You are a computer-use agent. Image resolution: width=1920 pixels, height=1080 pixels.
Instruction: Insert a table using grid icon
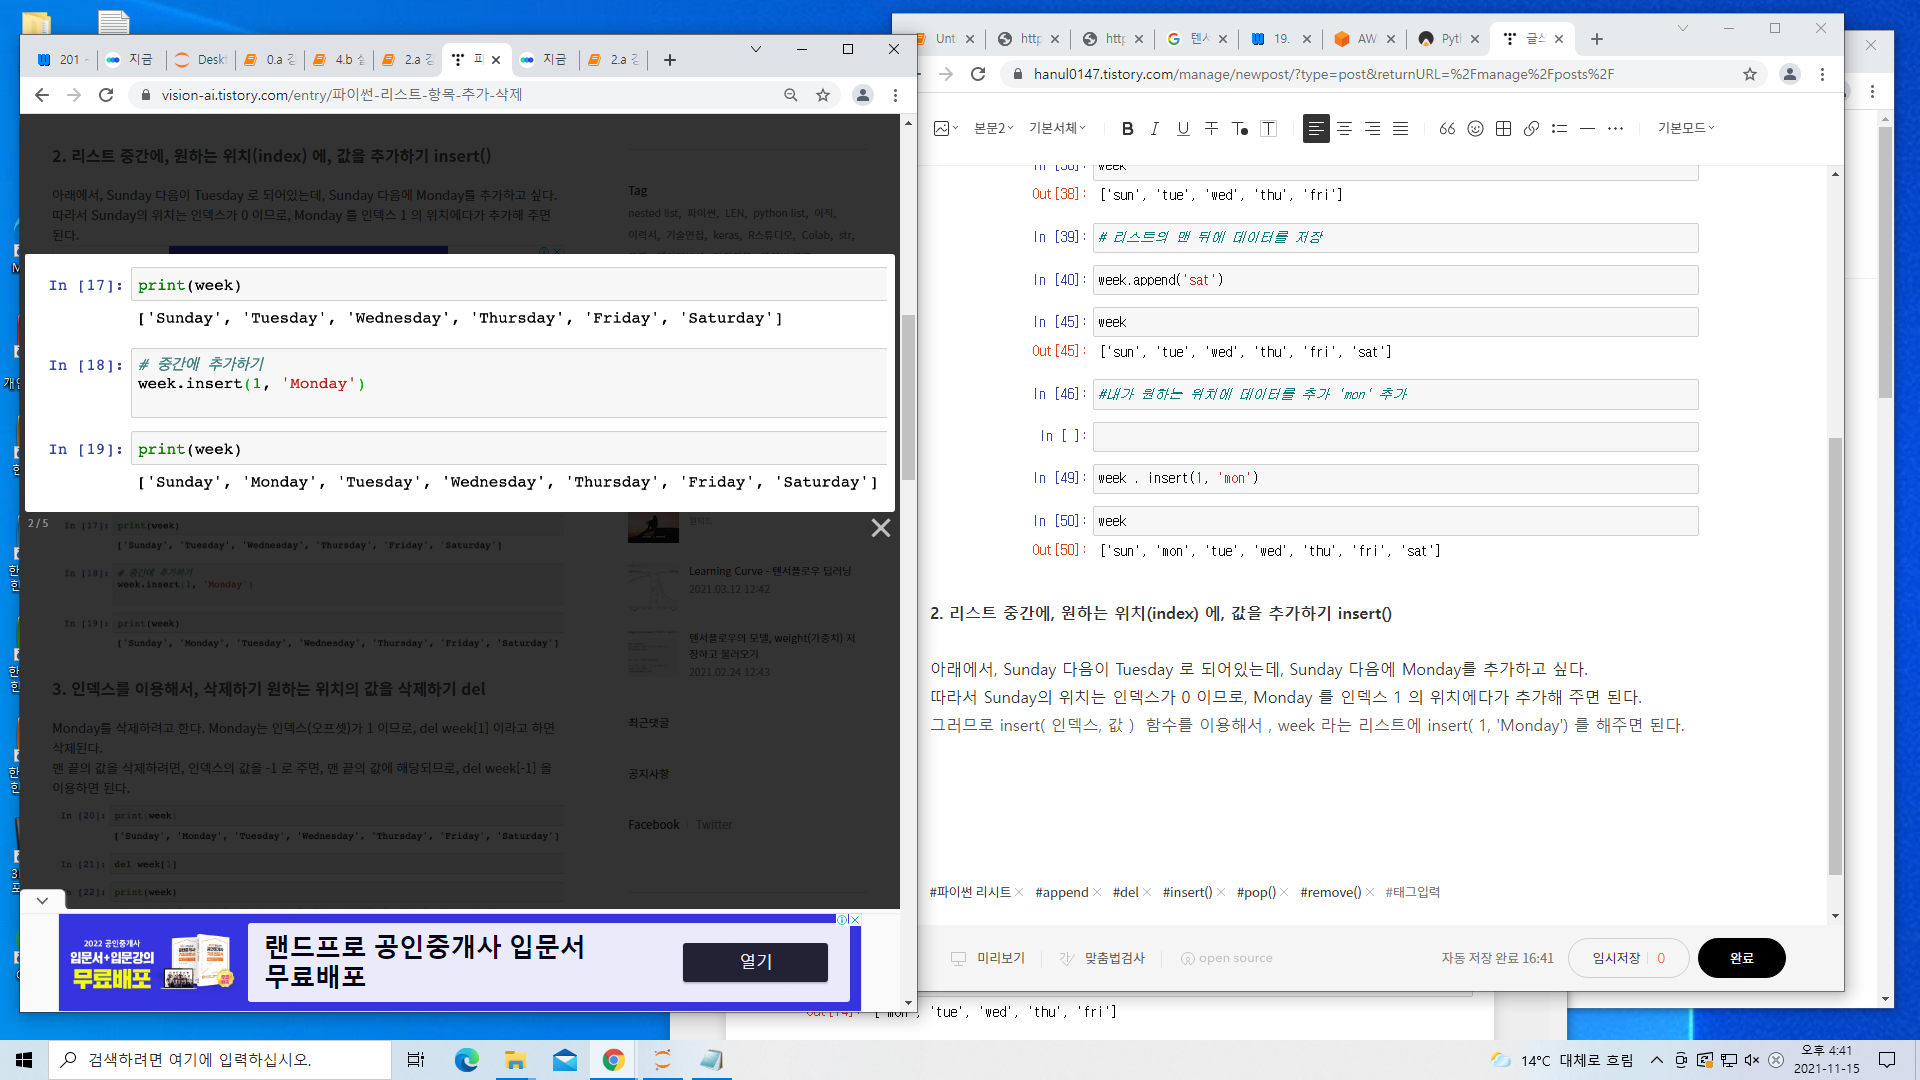(x=1503, y=128)
